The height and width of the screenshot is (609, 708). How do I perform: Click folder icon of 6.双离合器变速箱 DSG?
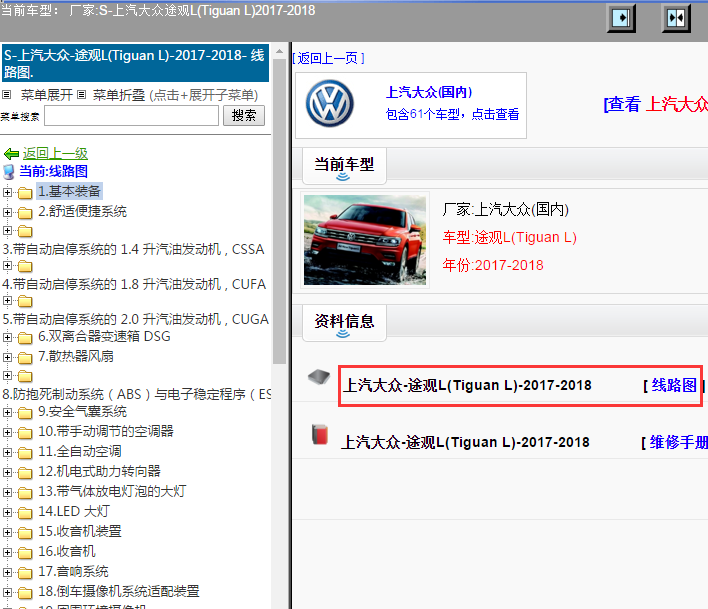click(25, 338)
